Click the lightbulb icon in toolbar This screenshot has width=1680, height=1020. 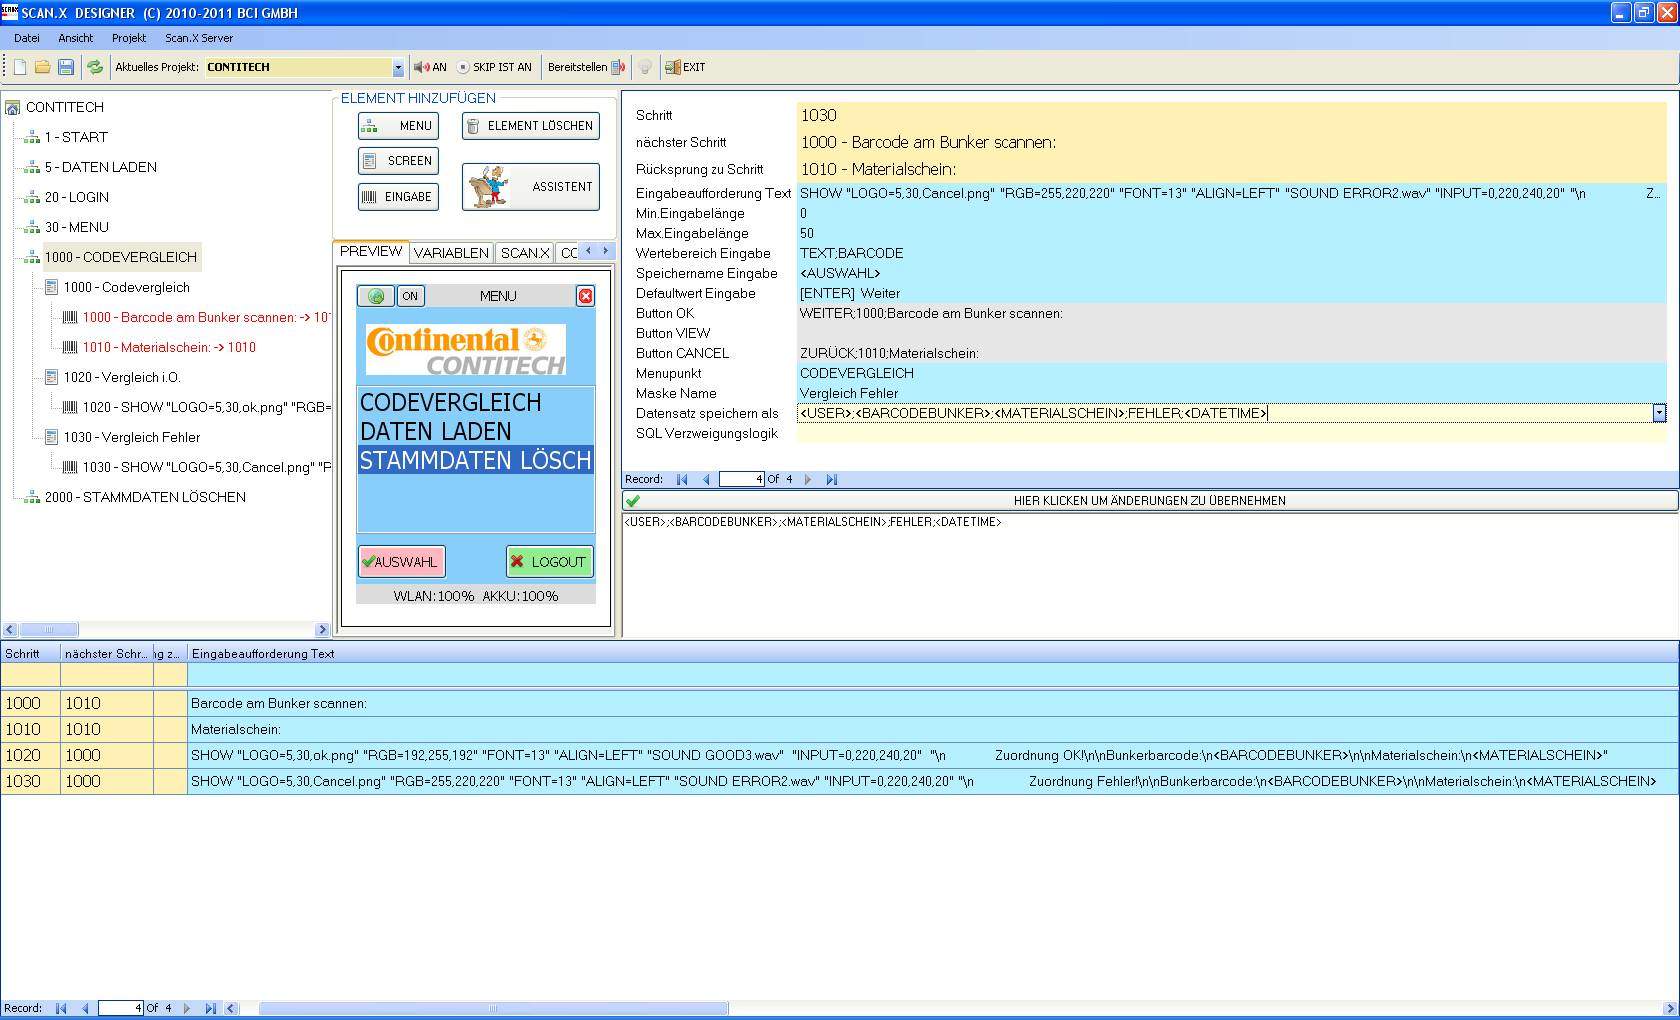coord(645,67)
